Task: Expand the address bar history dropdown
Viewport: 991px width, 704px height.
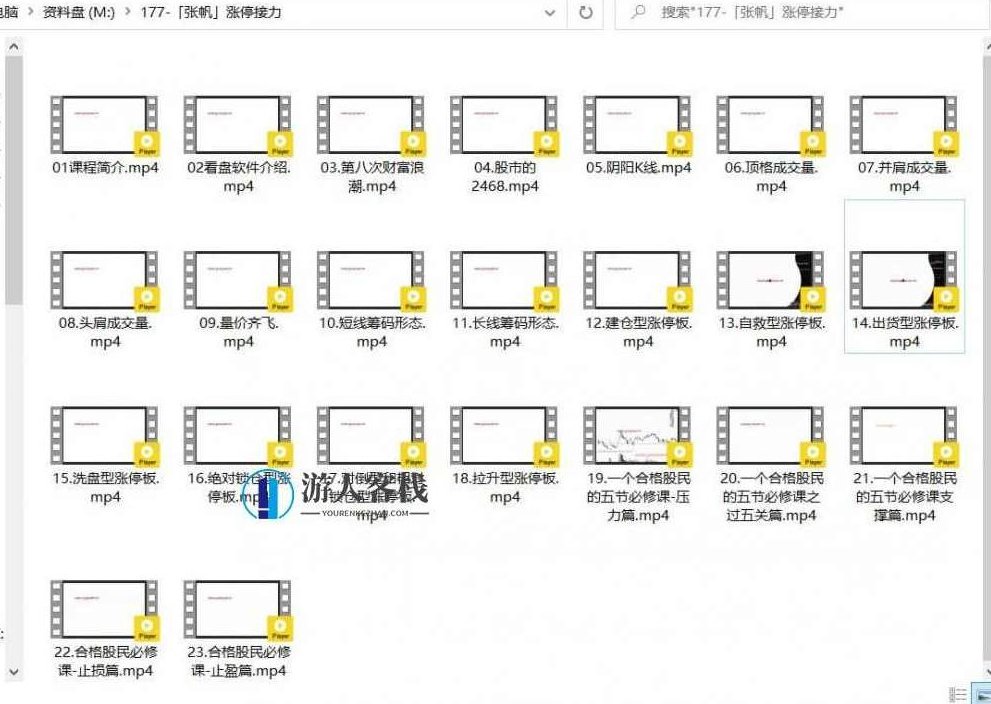Action: click(550, 13)
